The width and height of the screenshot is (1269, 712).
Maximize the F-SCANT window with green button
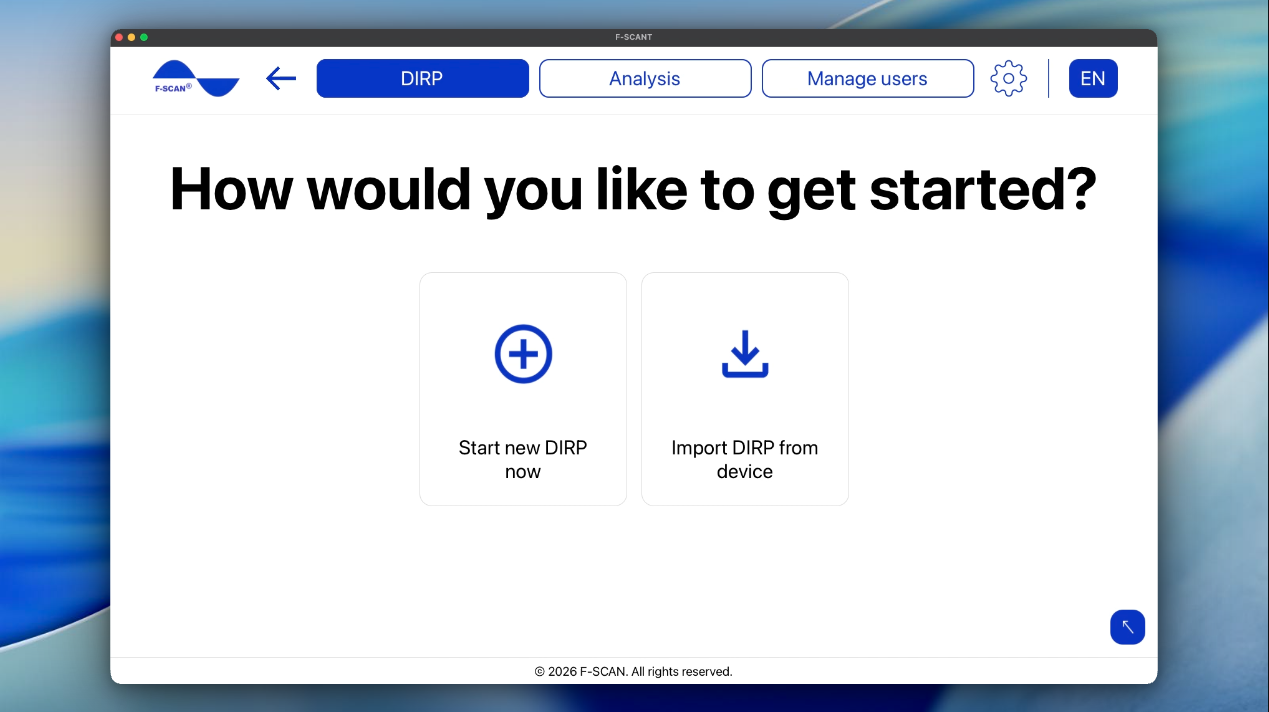(x=144, y=37)
